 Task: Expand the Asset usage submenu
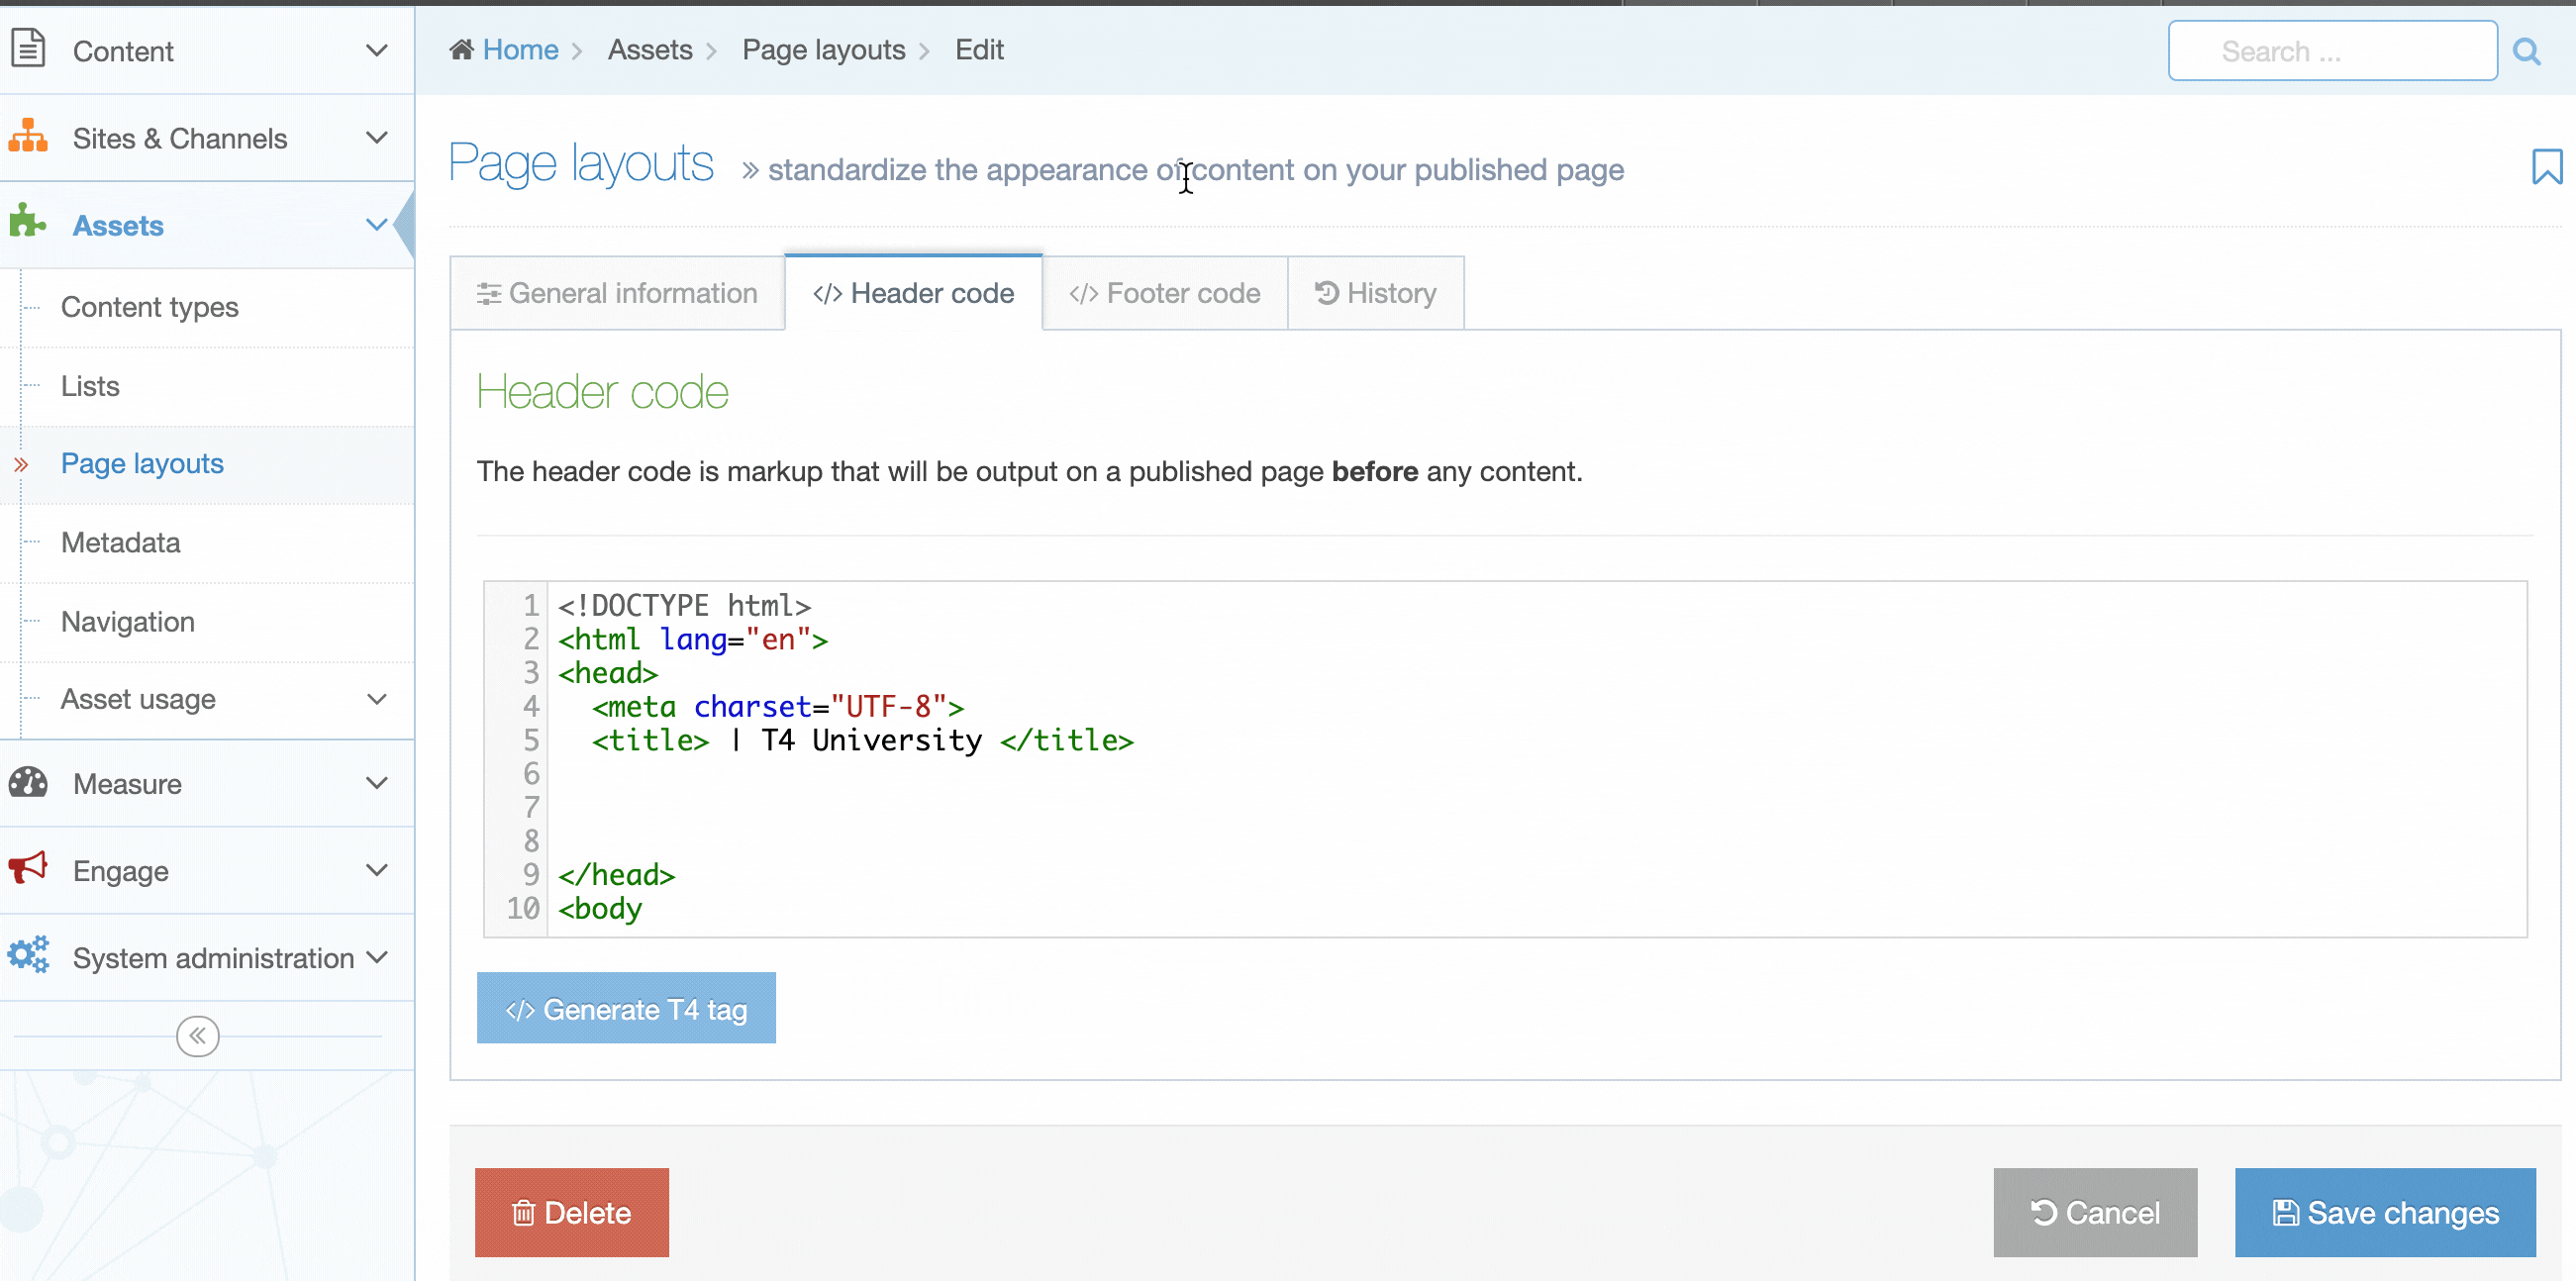[x=376, y=699]
